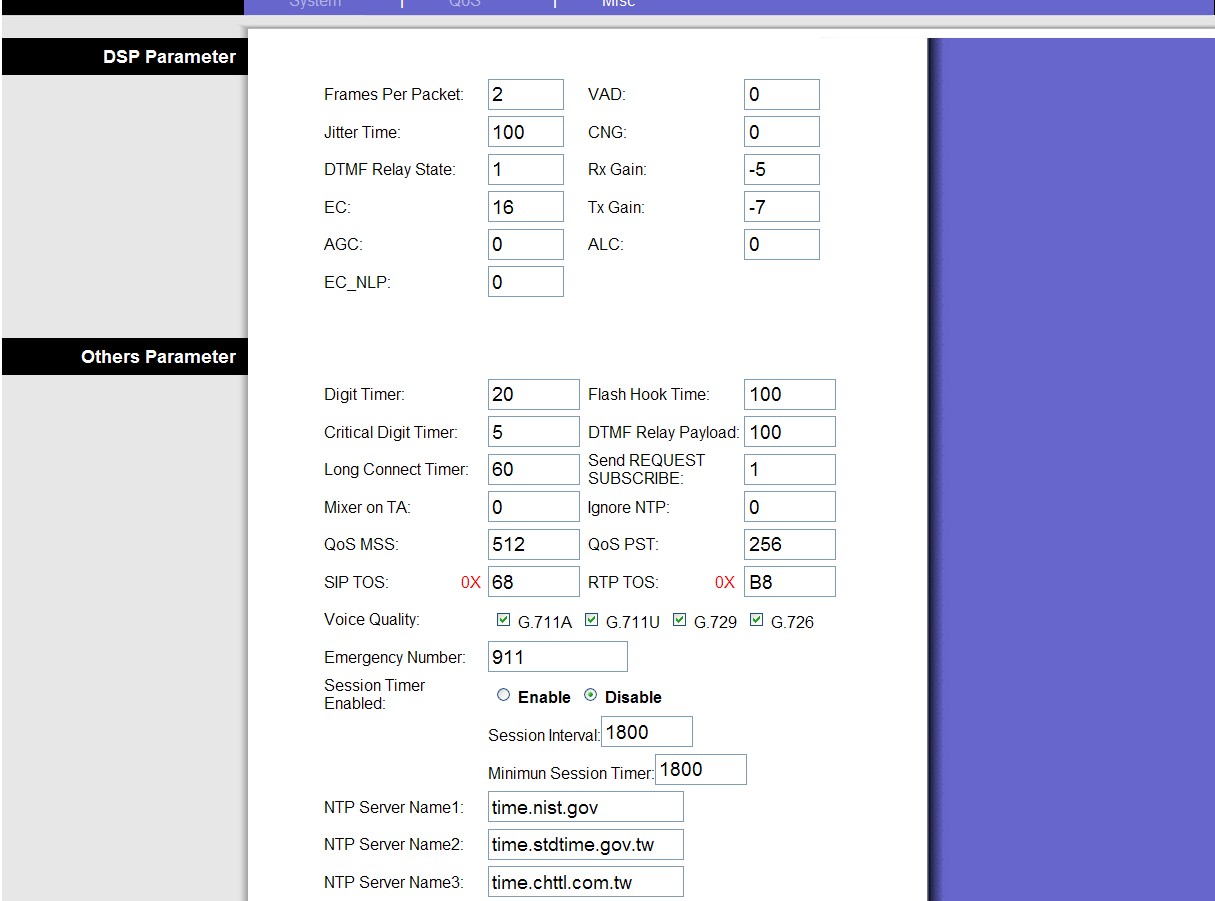Screen dimensions: 1215x901
Task: Edit the NTP Server Name3 field
Action: (x=586, y=882)
